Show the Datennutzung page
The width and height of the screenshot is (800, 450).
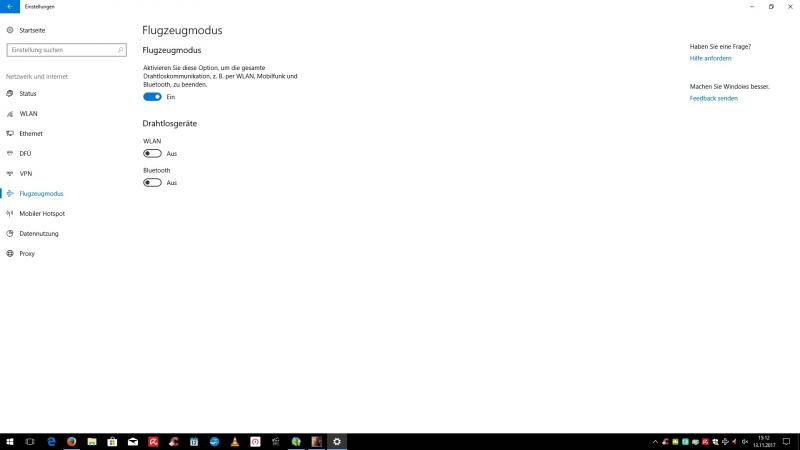pyautogui.click(x=39, y=233)
